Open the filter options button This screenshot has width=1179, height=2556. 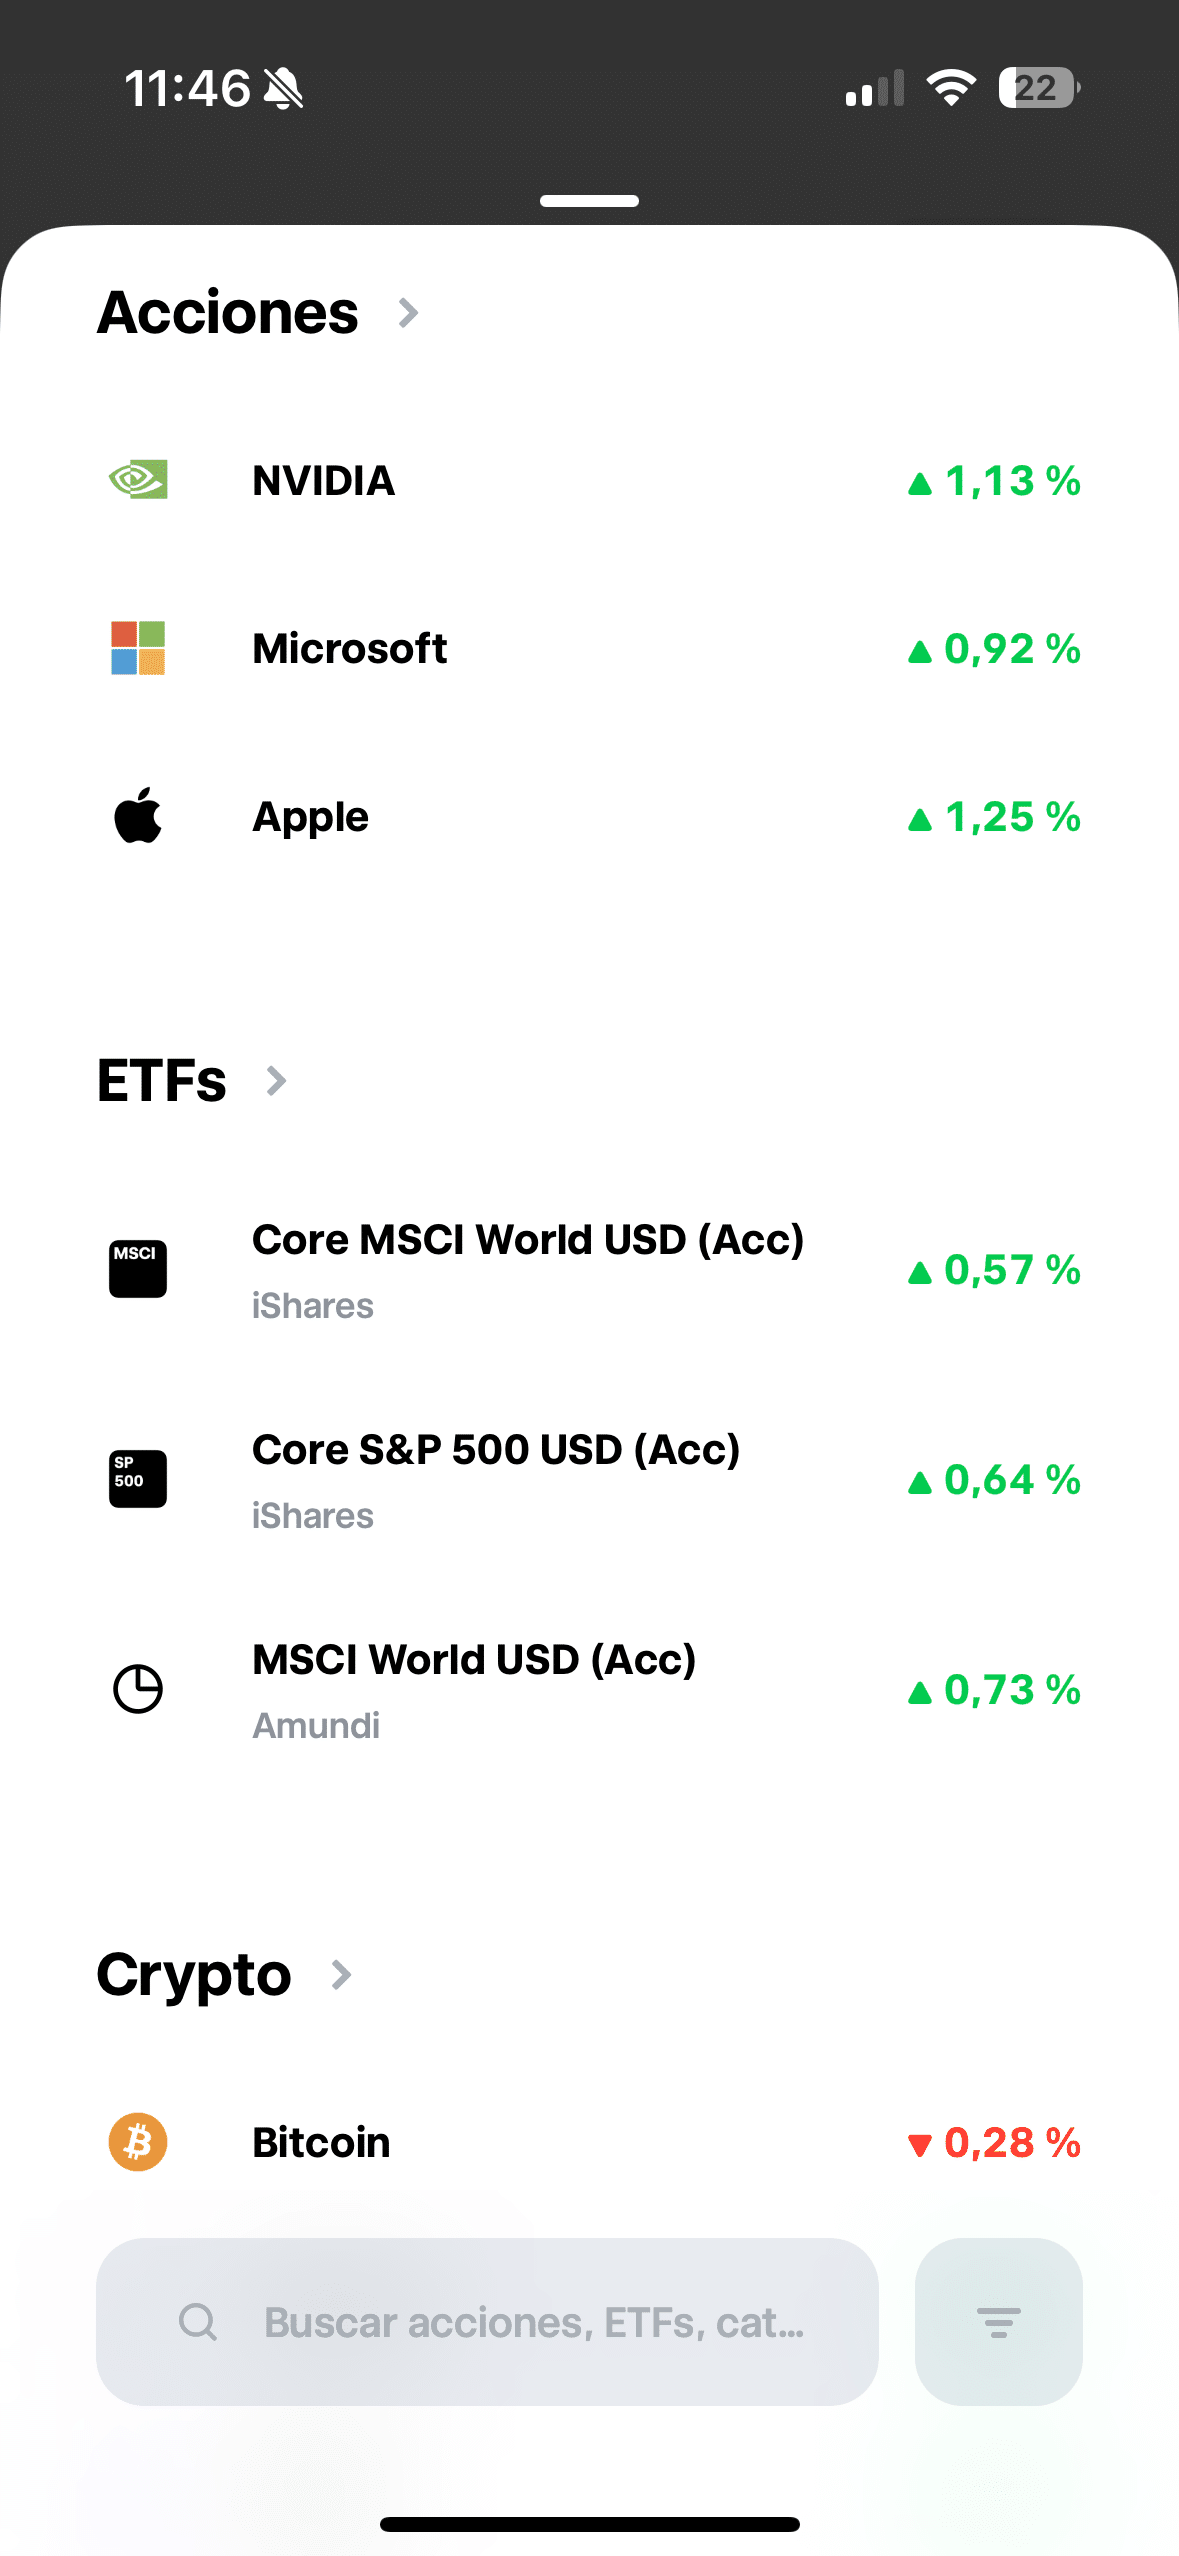coord(998,2321)
